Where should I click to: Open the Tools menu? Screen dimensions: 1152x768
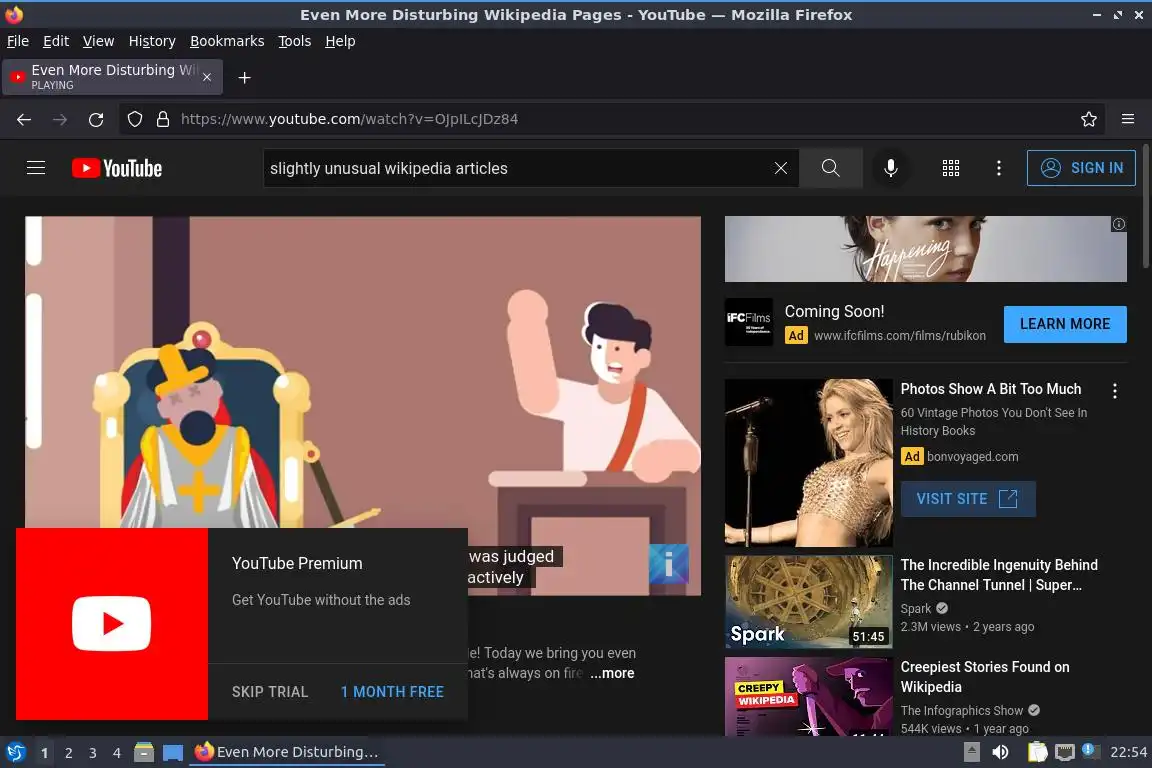(x=295, y=41)
